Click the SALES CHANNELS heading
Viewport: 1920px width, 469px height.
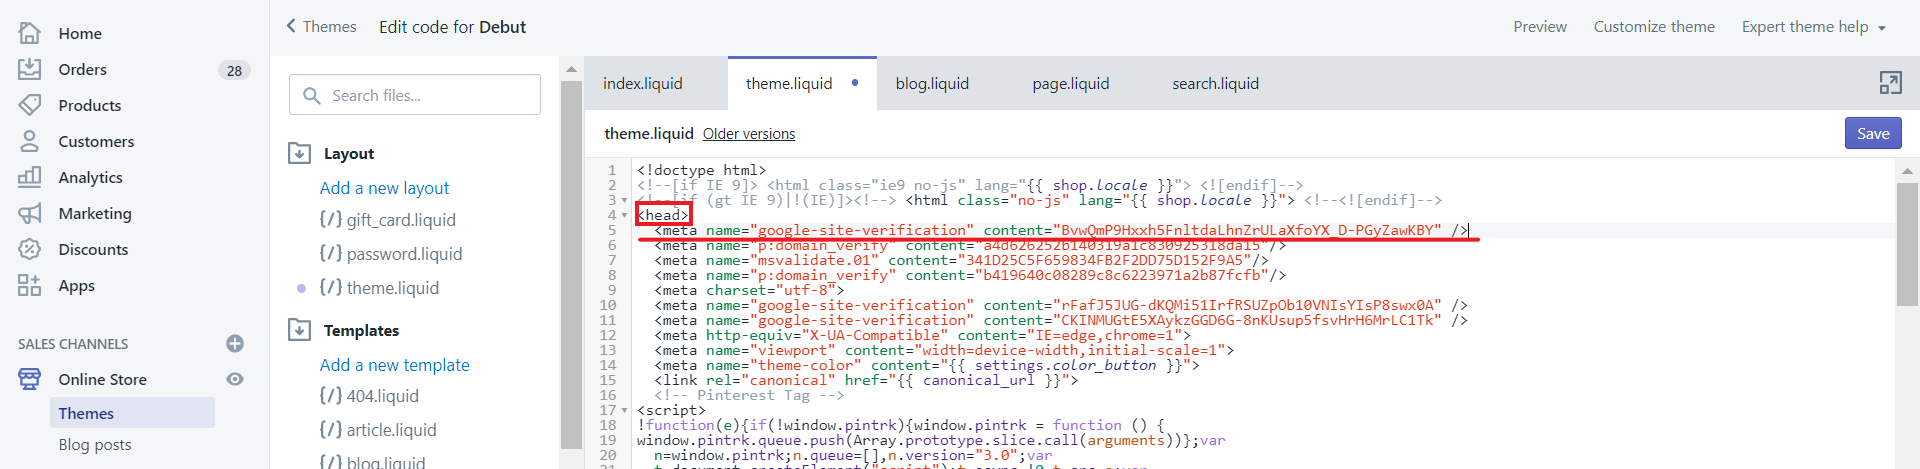[73, 344]
